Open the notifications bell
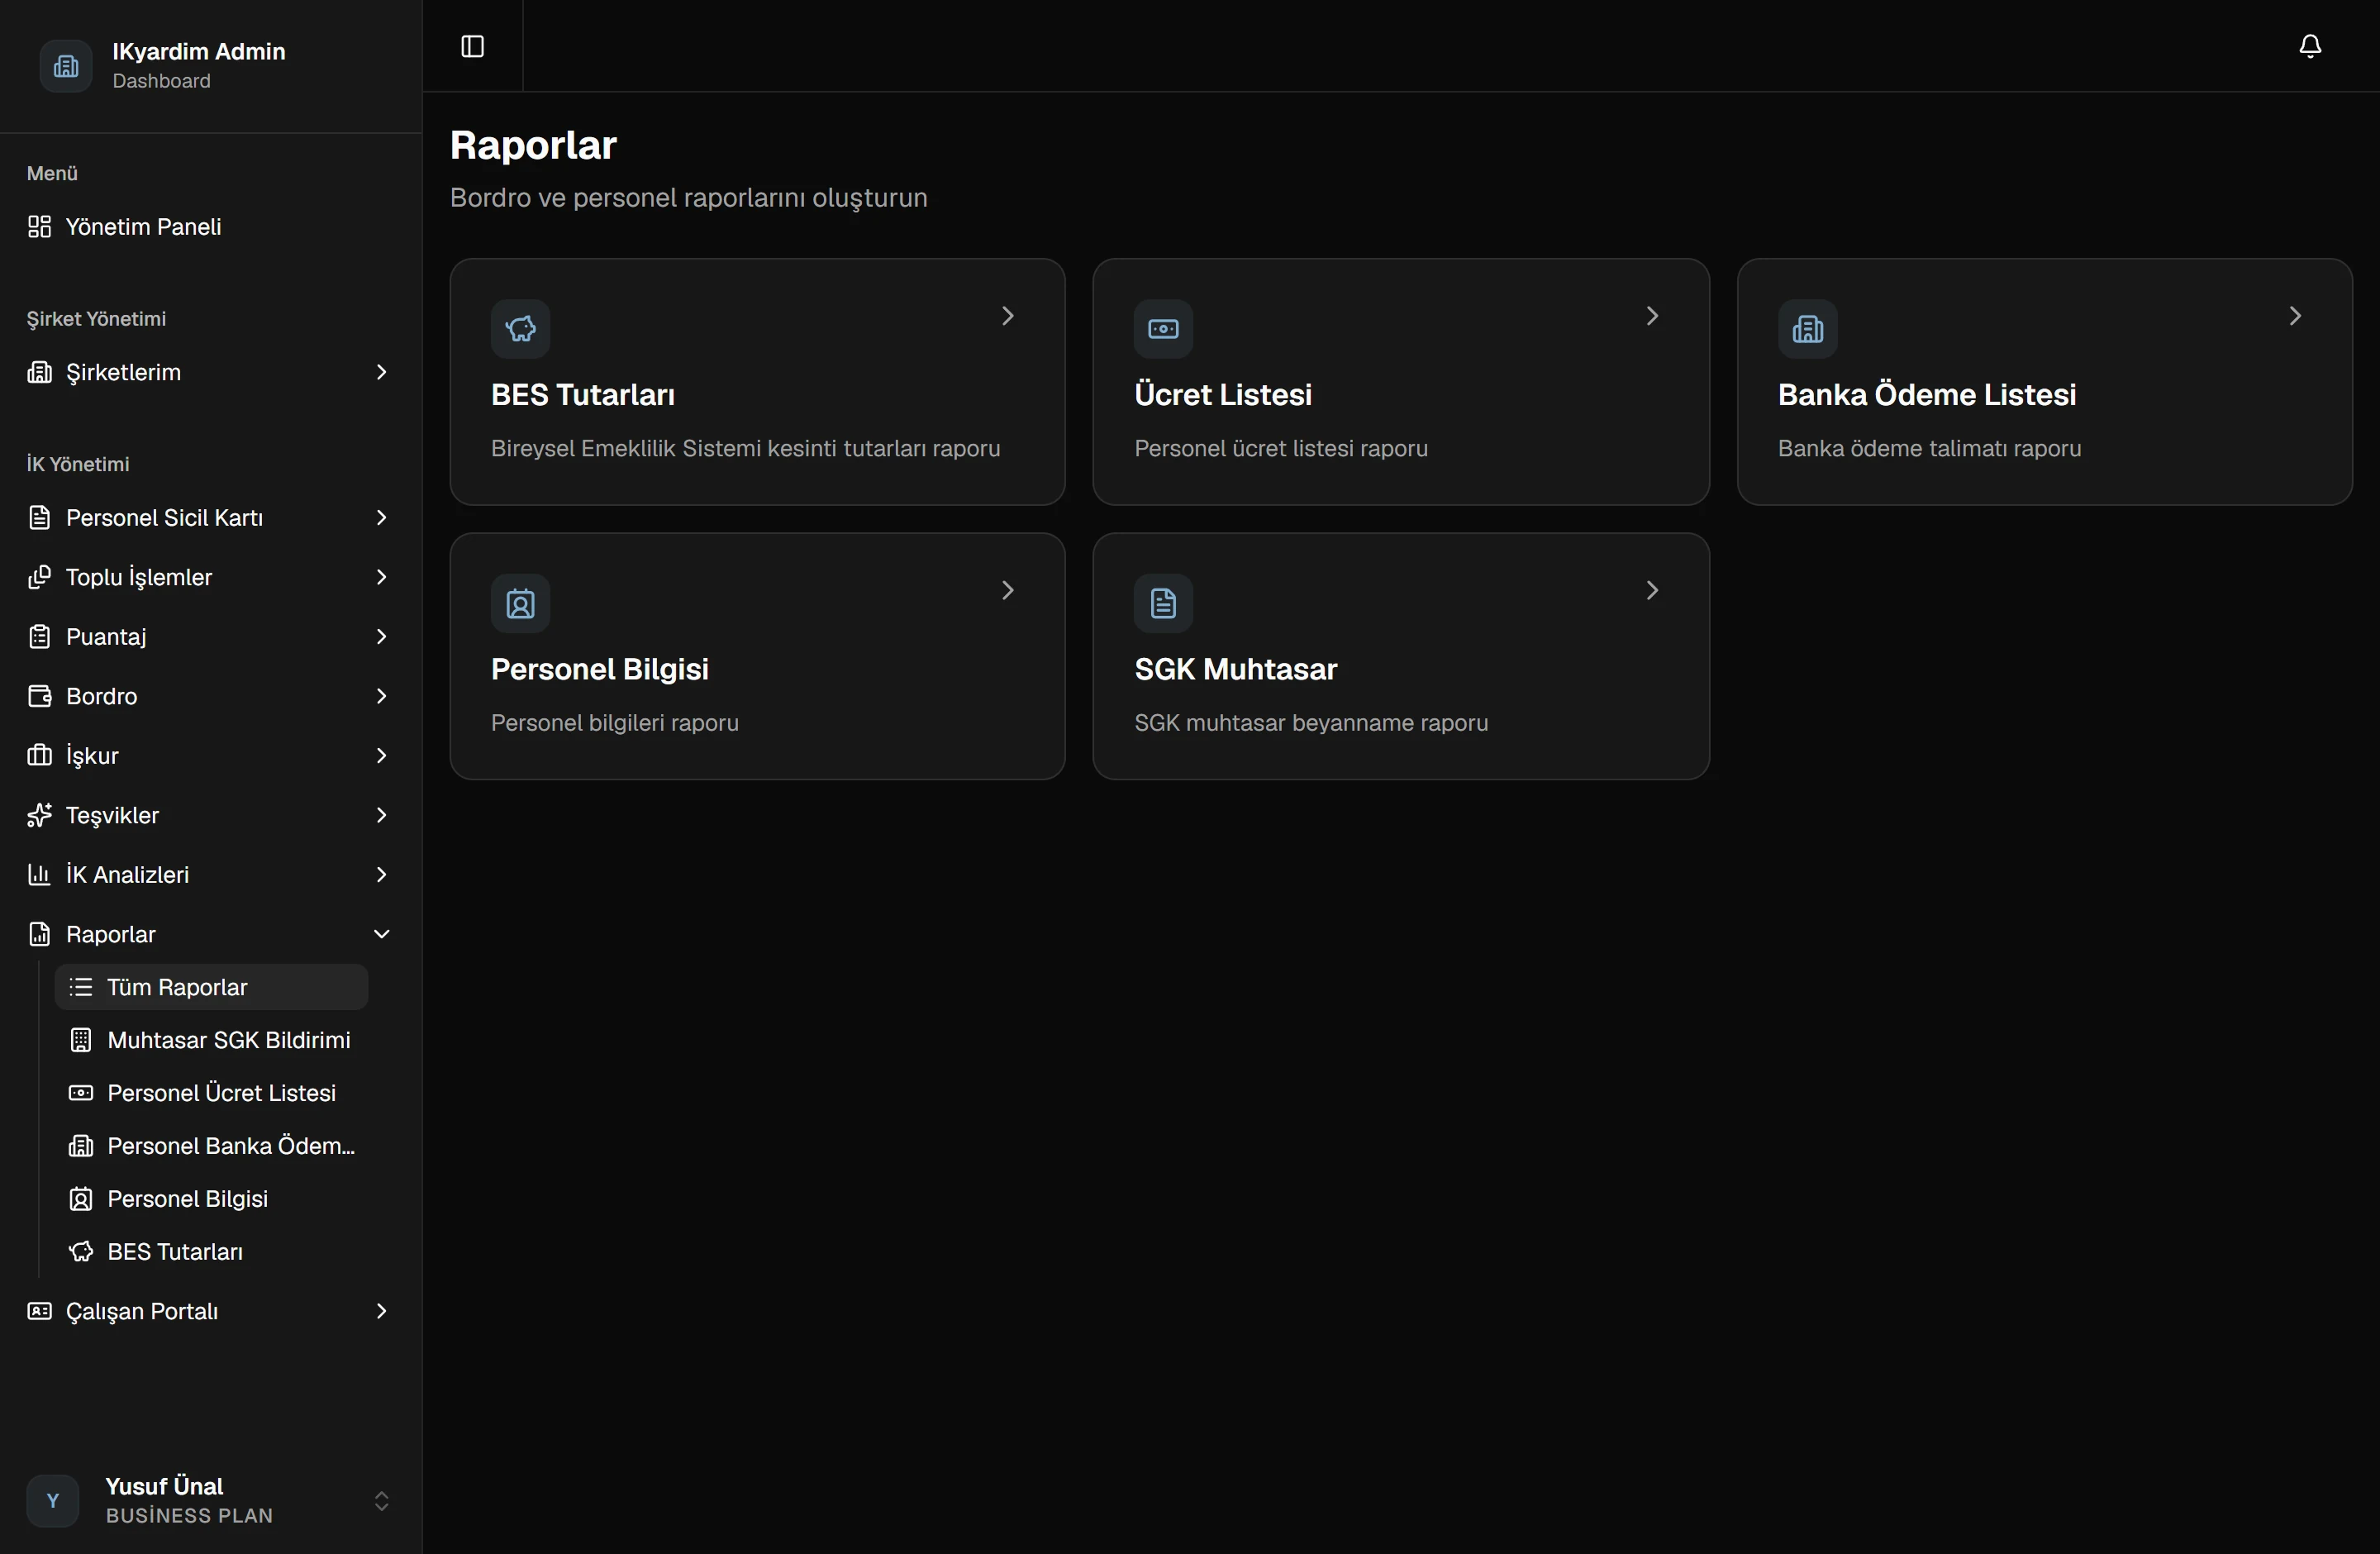 pos(2310,46)
